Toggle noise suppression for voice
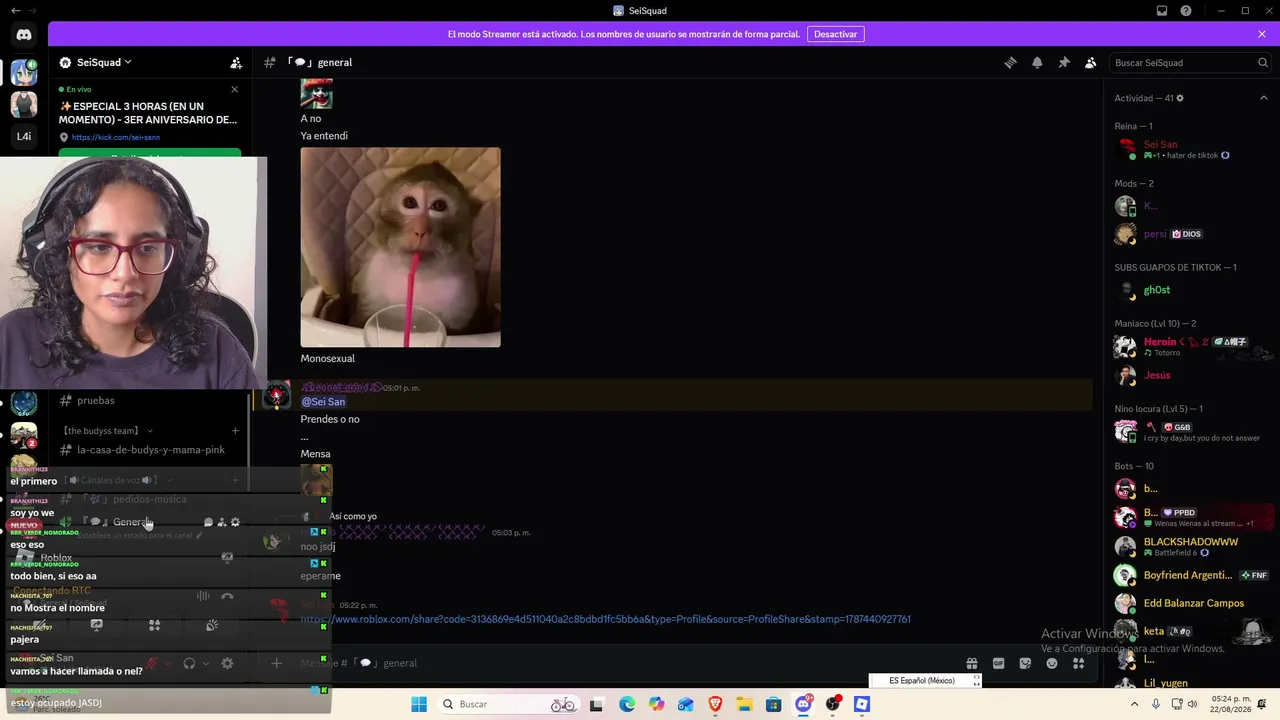Screen dimensions: 1280x720 pos(203,597)
